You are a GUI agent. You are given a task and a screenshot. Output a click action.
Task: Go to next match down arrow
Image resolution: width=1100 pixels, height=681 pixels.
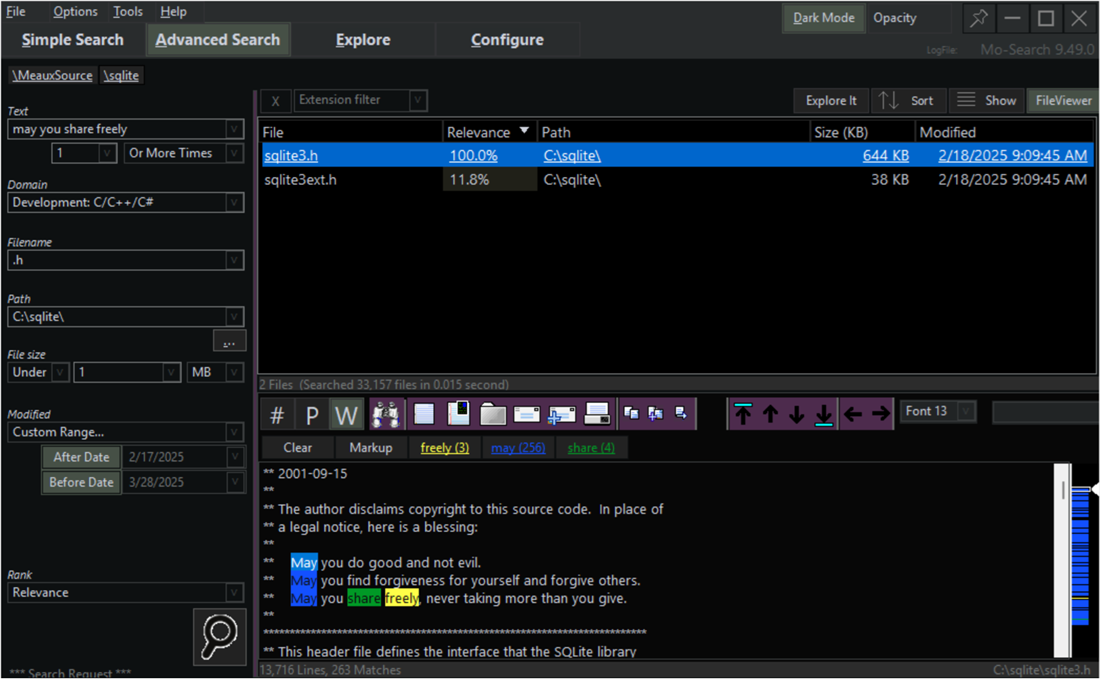coord(797,414)
